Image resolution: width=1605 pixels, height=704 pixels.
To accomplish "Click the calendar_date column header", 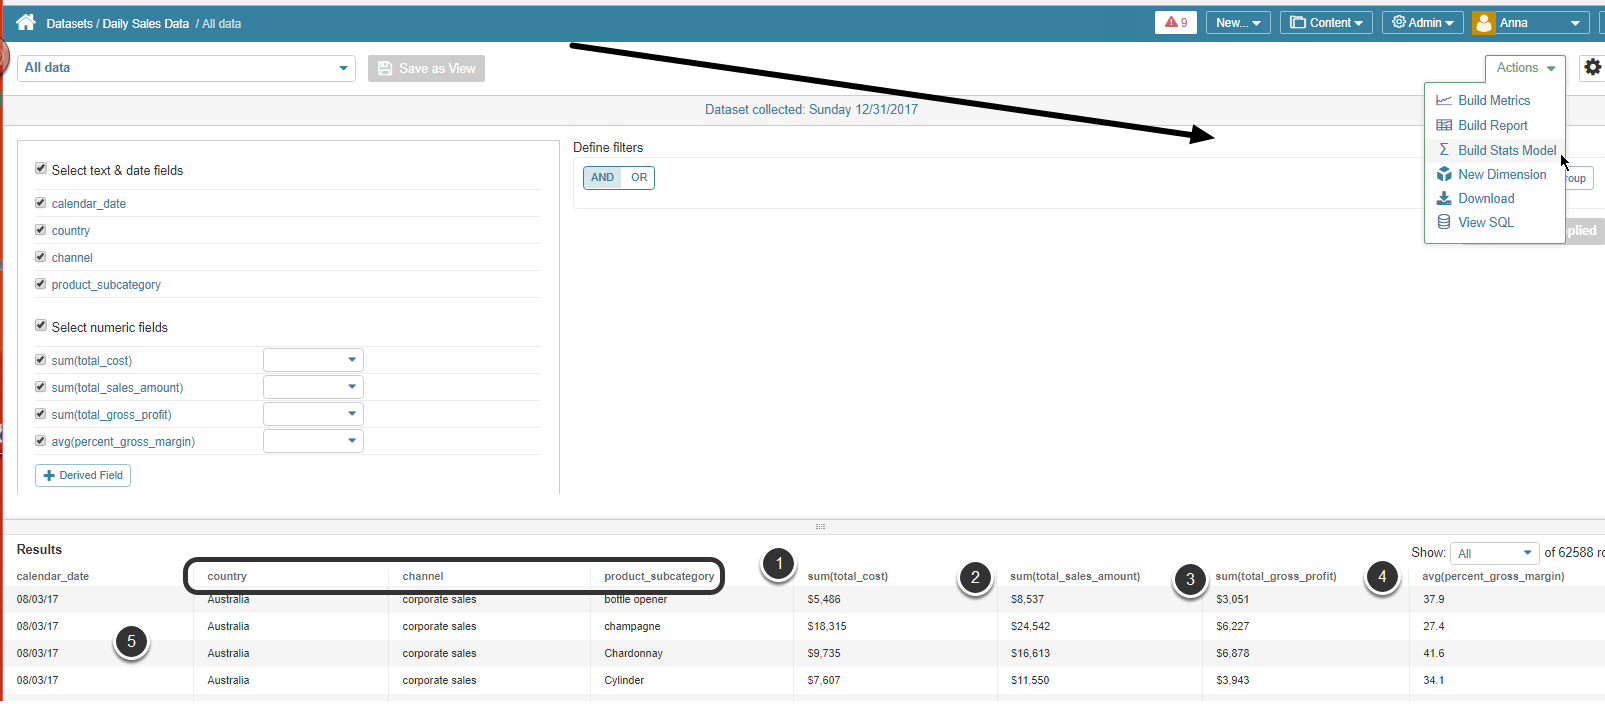I will pyautogui.click(x=53, y=576).
